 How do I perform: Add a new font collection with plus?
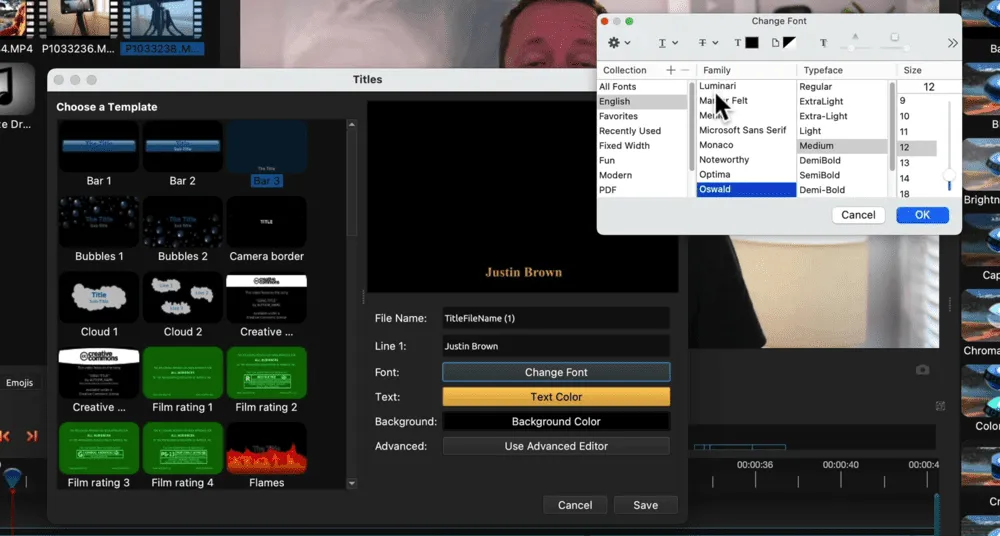click(670, 70)
